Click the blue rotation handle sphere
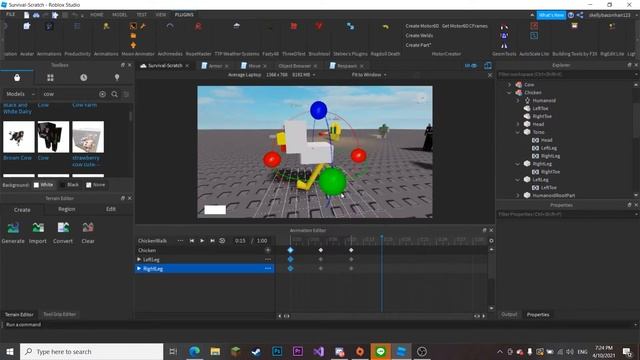 (318, 110)
